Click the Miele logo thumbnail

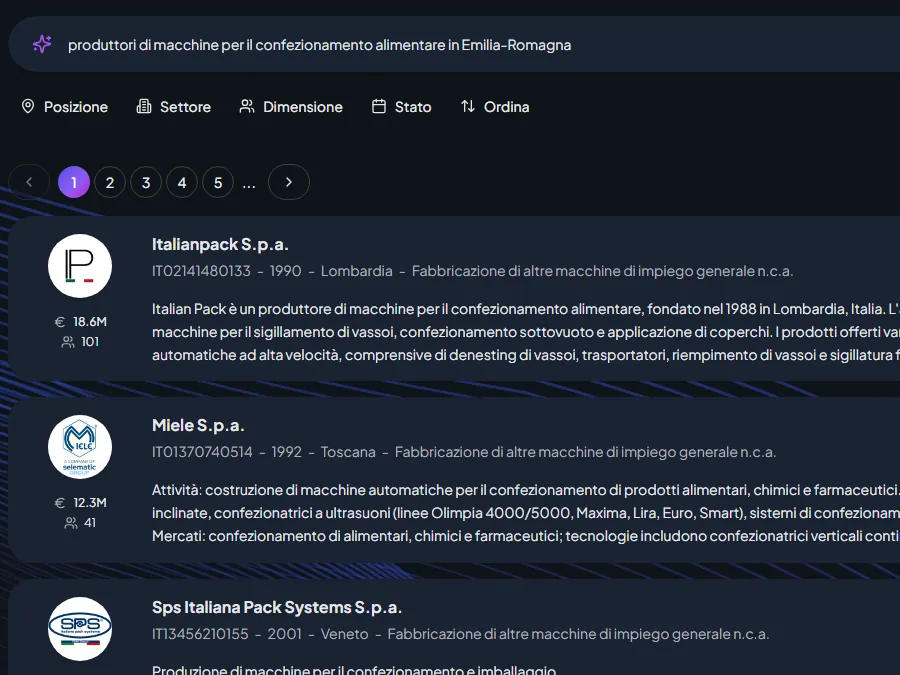point(80,447)
